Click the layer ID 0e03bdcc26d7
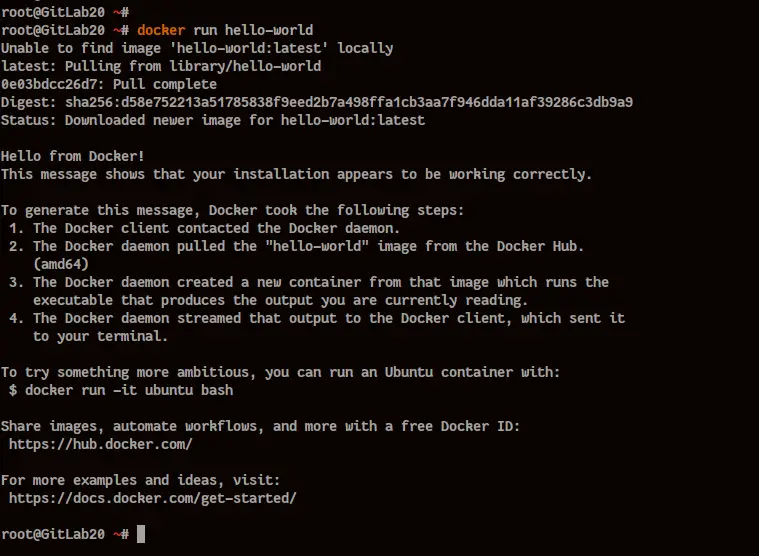The width and height of the screenshot is (759, 556). (52, 84)
